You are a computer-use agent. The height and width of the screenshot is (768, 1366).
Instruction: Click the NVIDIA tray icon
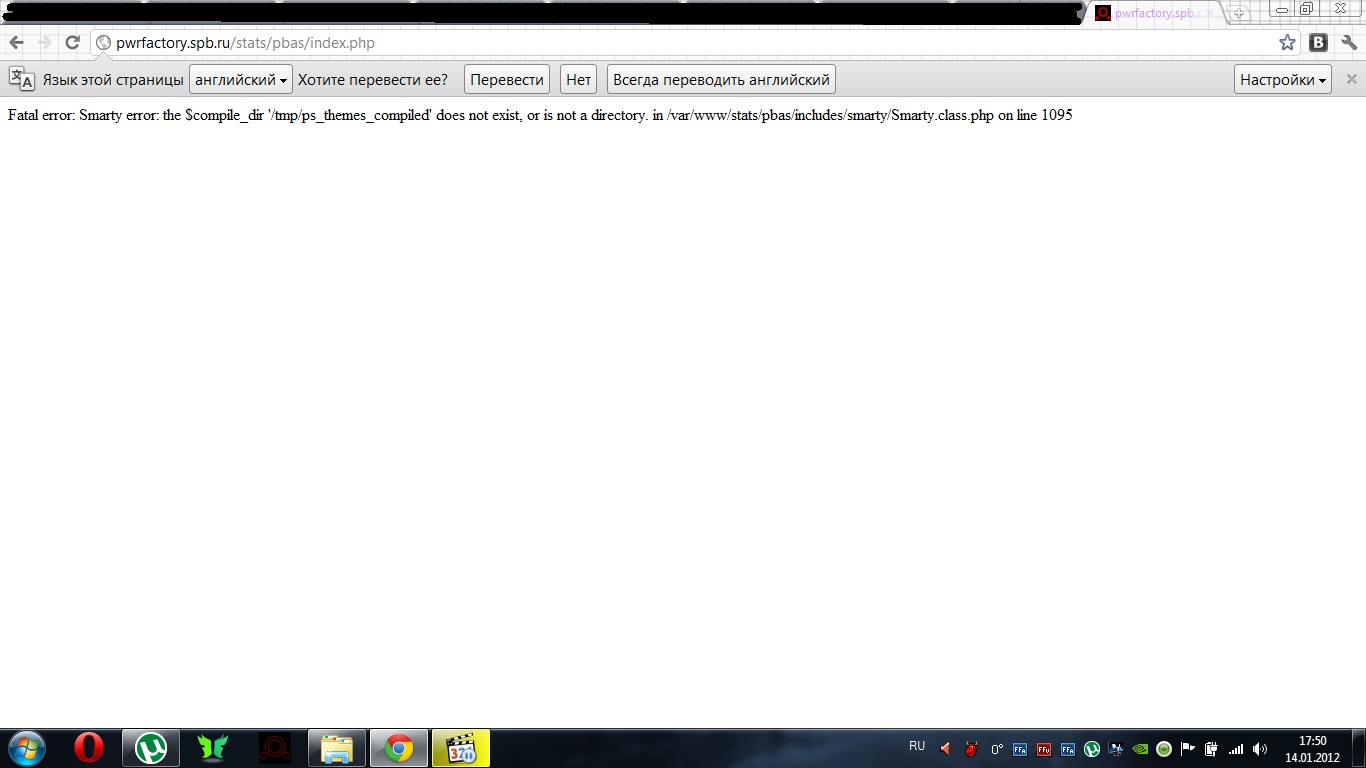[1140, 749]
